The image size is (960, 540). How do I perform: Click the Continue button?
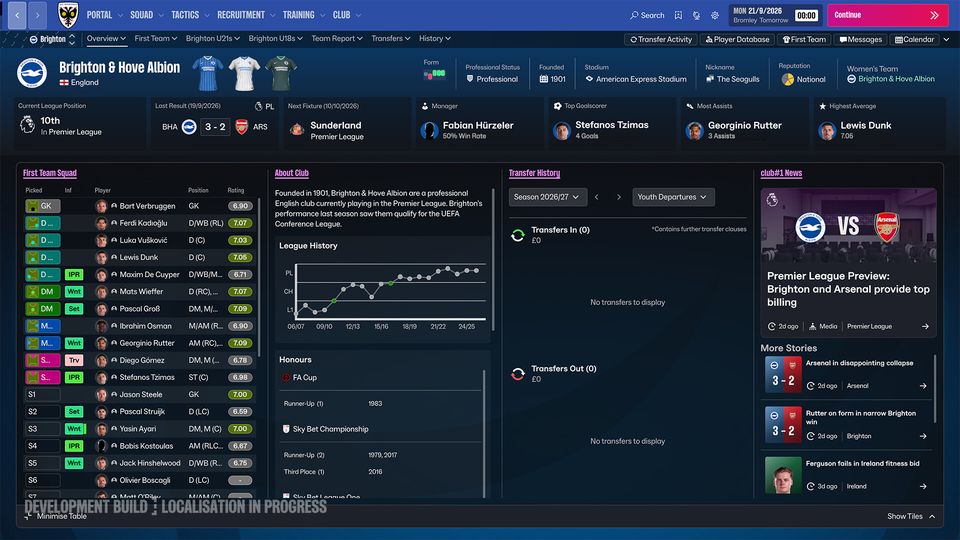pos(887,15)
